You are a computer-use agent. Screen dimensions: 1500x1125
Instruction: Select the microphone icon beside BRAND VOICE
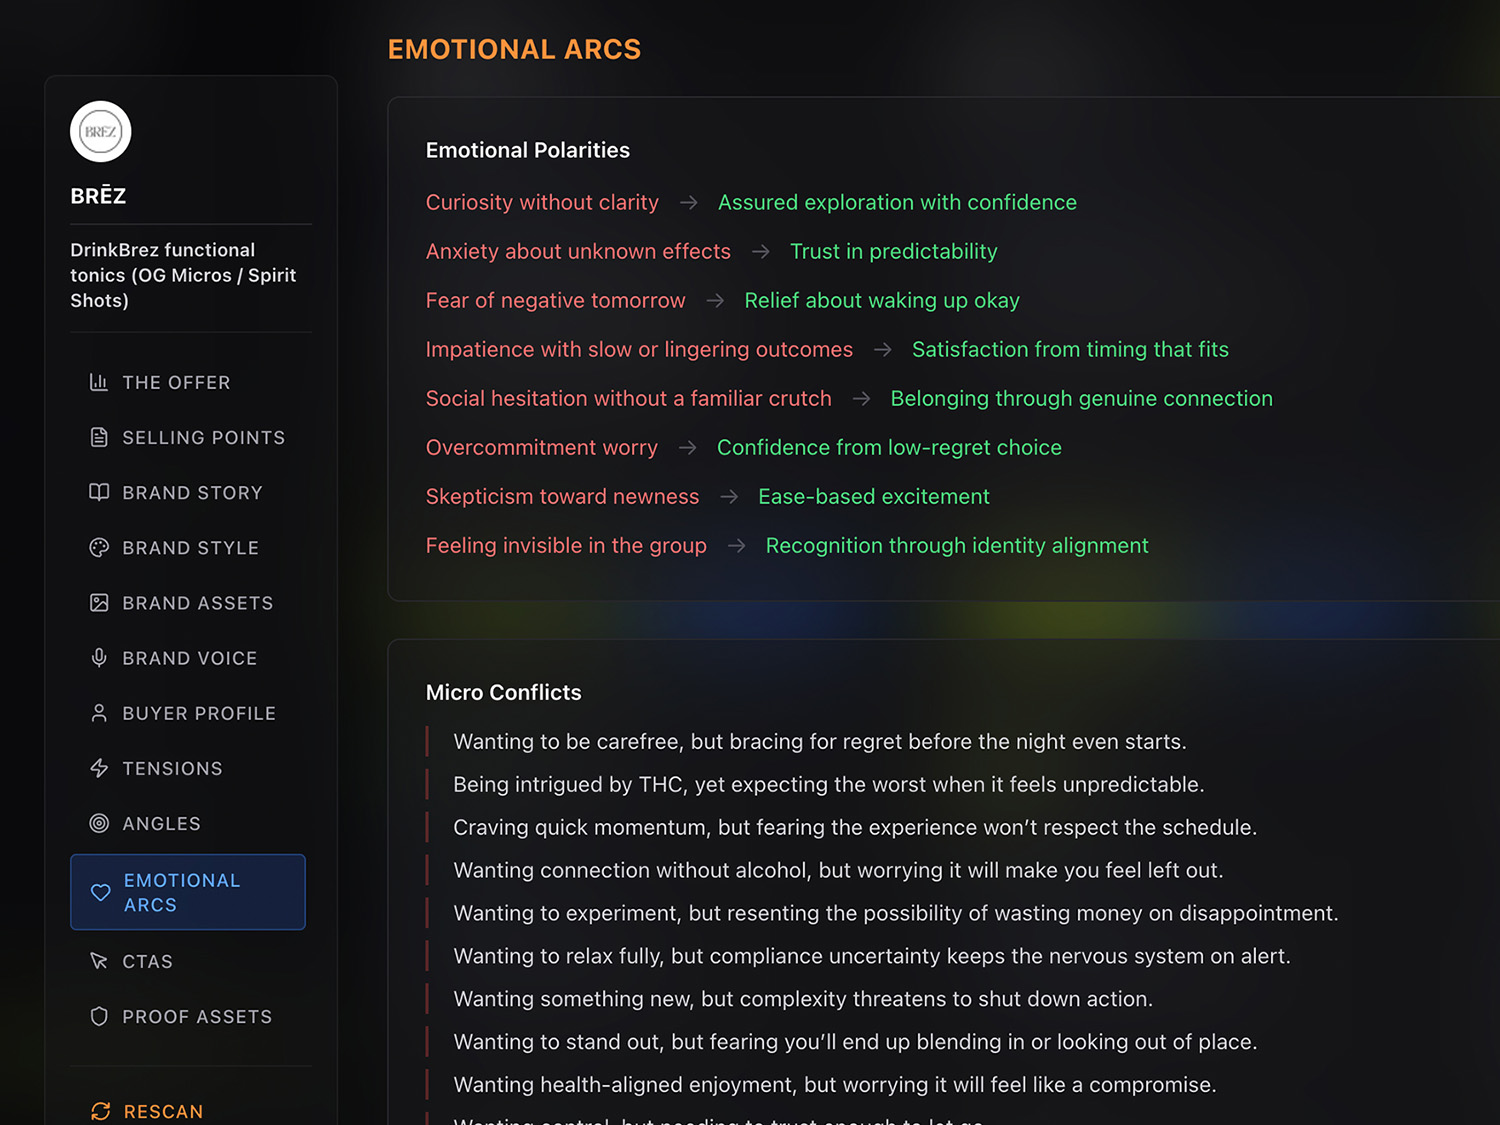[99, 657]
